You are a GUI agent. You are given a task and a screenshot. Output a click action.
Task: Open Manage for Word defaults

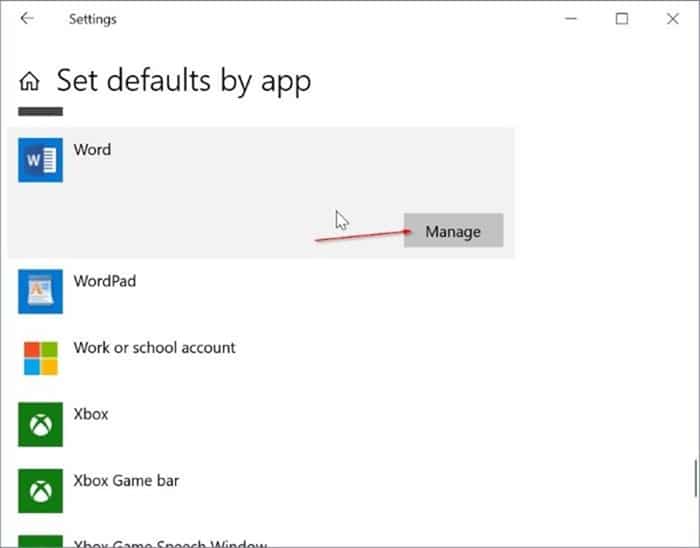[x=454, y=230]
